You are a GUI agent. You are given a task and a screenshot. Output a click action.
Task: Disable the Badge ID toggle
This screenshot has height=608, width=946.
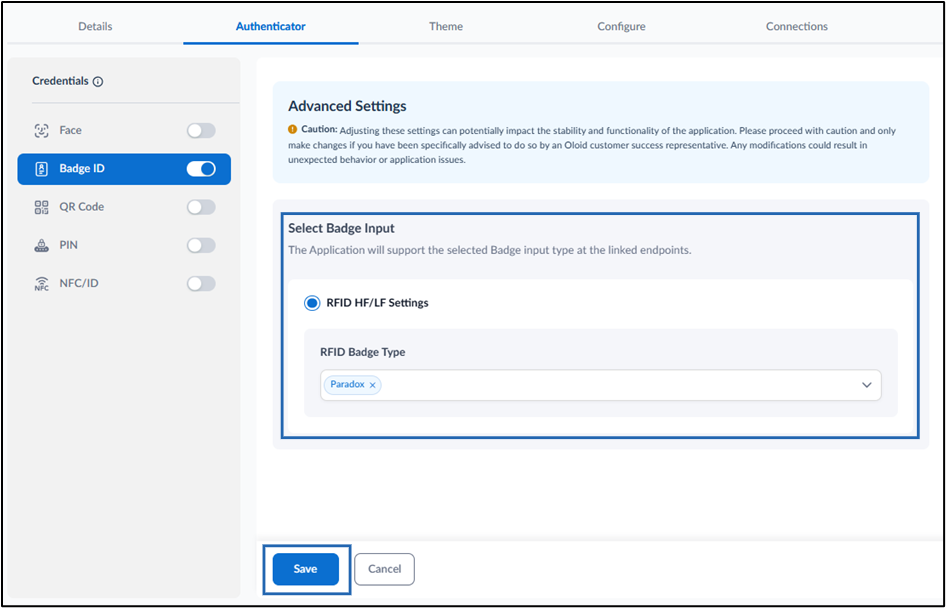[x=201, y=169]
